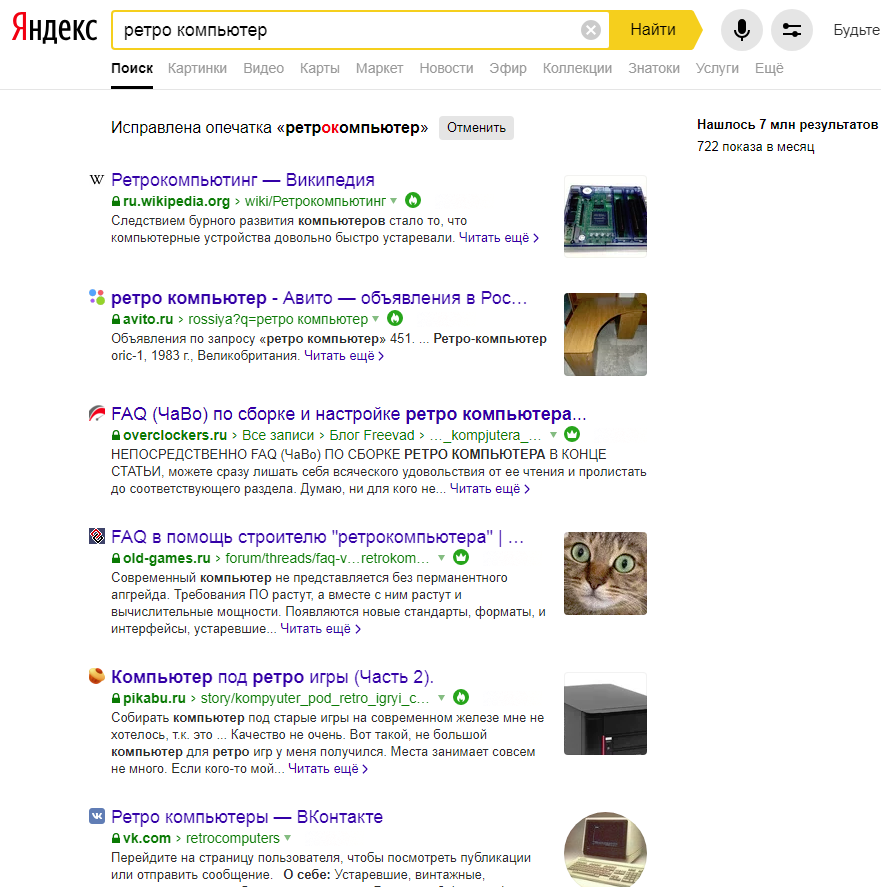Expand Читать ещё on pikabu snippet
881x887 pixels.
pyautogui.click(x=328, y=769)
